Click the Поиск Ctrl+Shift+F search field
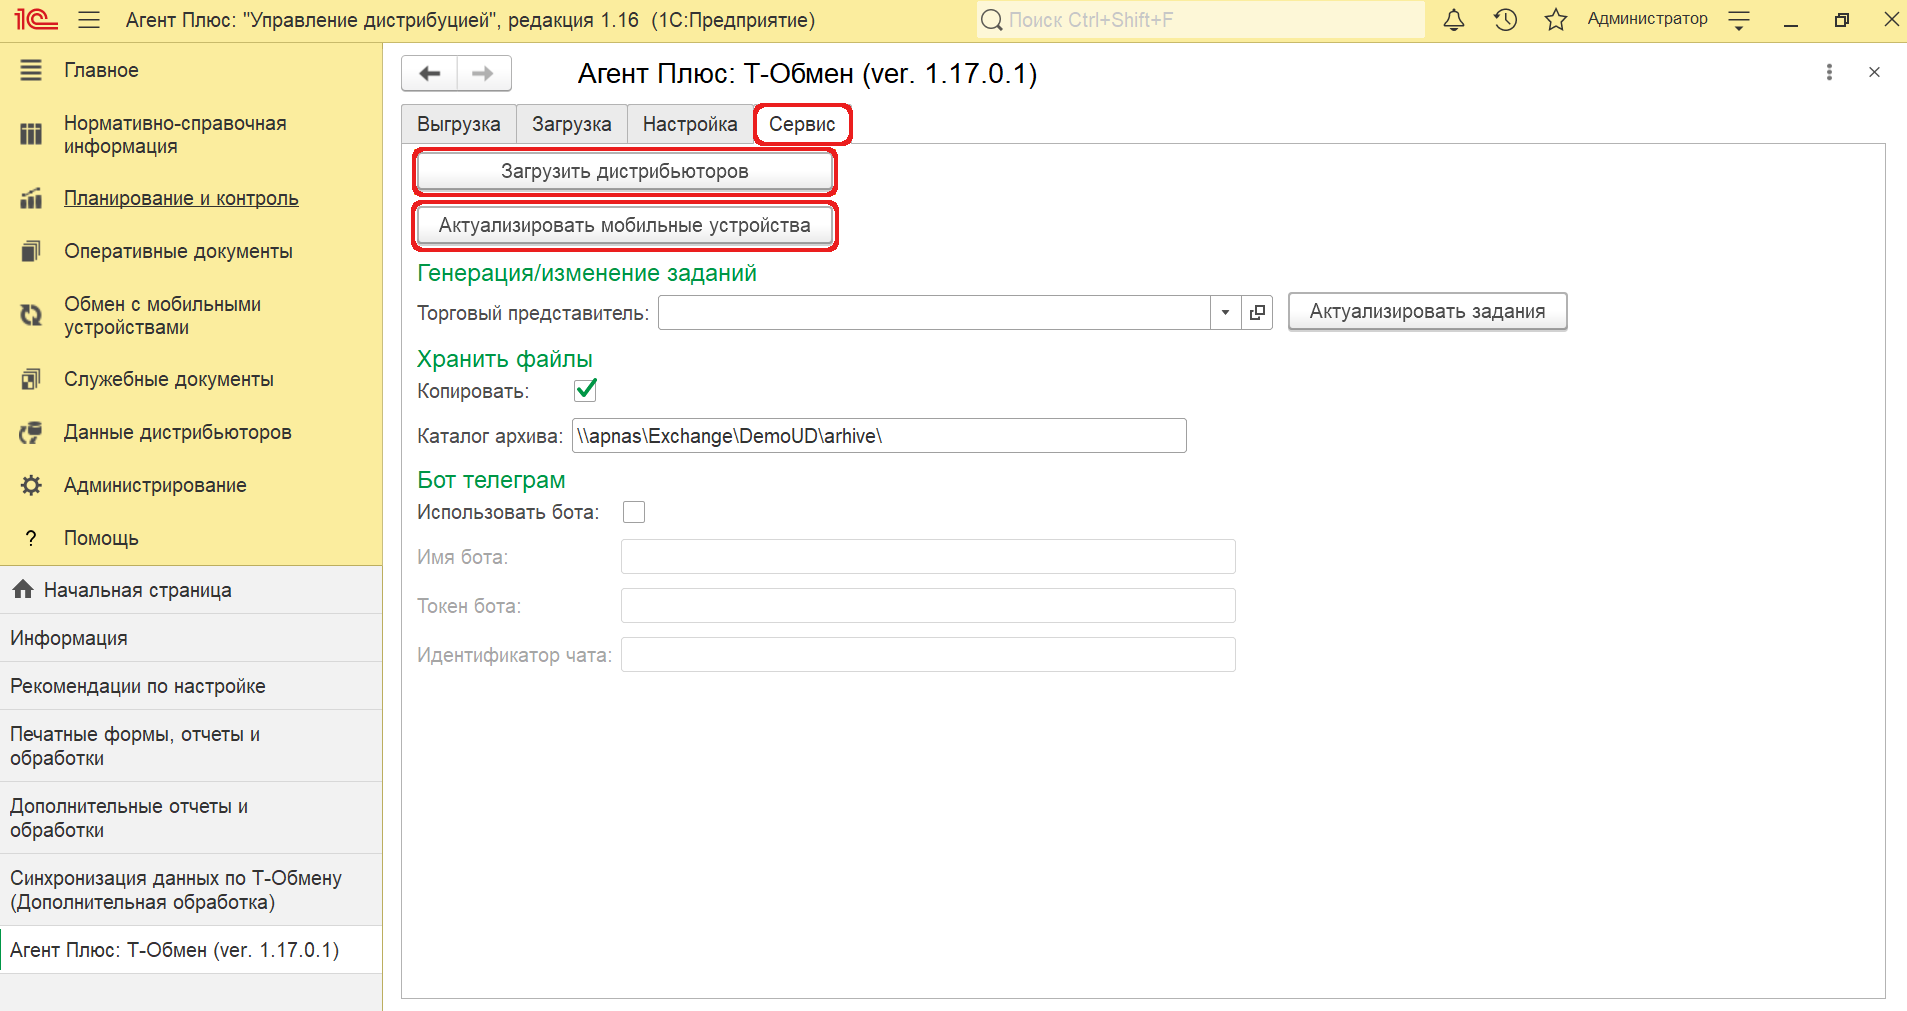The width and height of the screenshot is (1907, 1011). (1200, 20)
